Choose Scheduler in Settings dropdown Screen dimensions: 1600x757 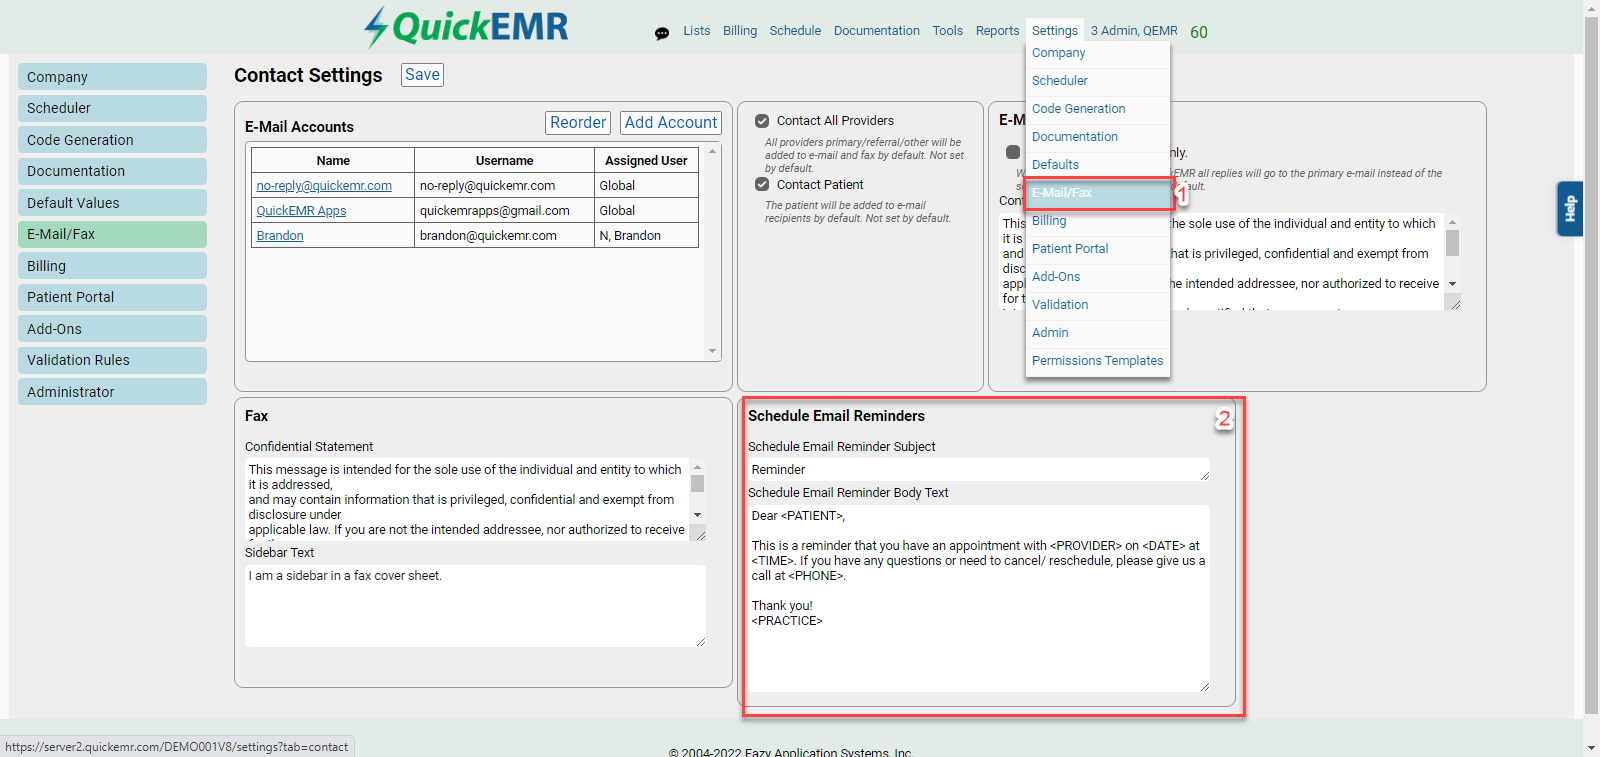[1098, 81]
